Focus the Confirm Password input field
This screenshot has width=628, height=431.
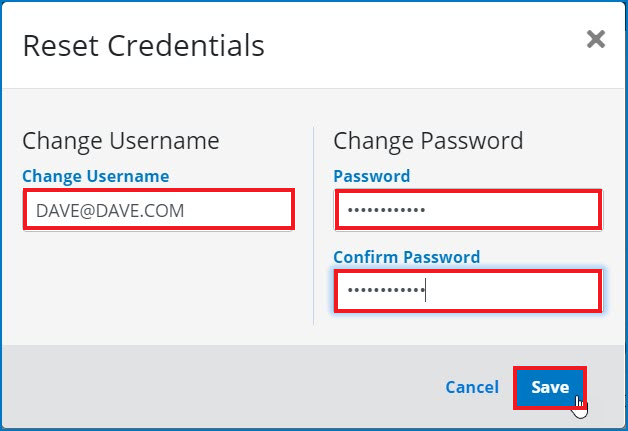pyautogui.click(x=467, y=291)
